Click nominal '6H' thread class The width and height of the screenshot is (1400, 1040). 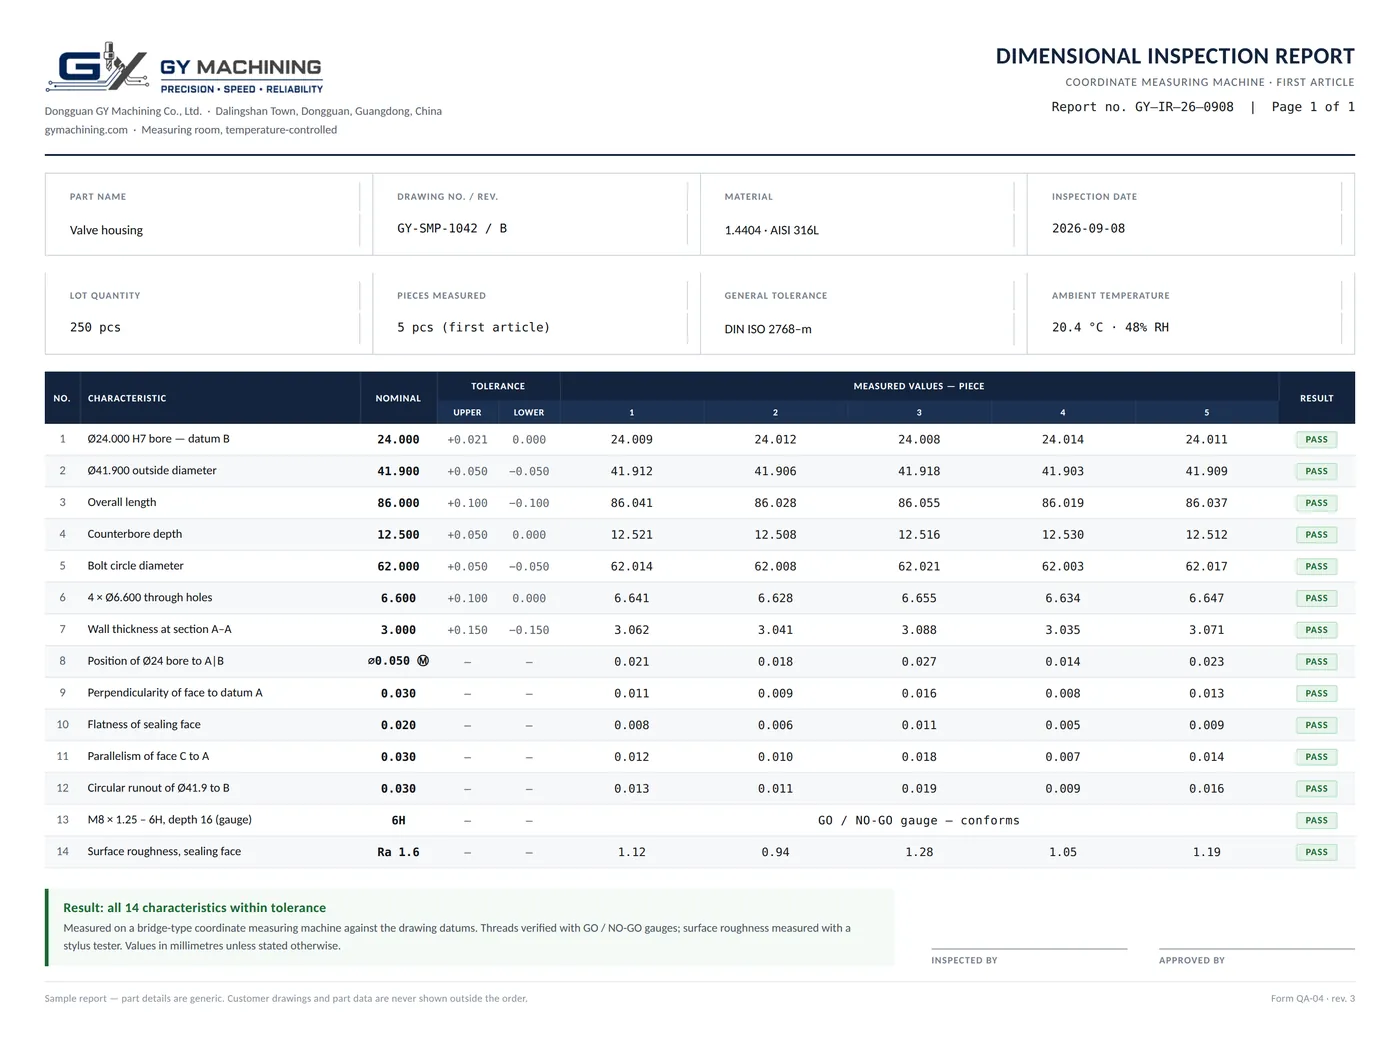coord(398,821)
